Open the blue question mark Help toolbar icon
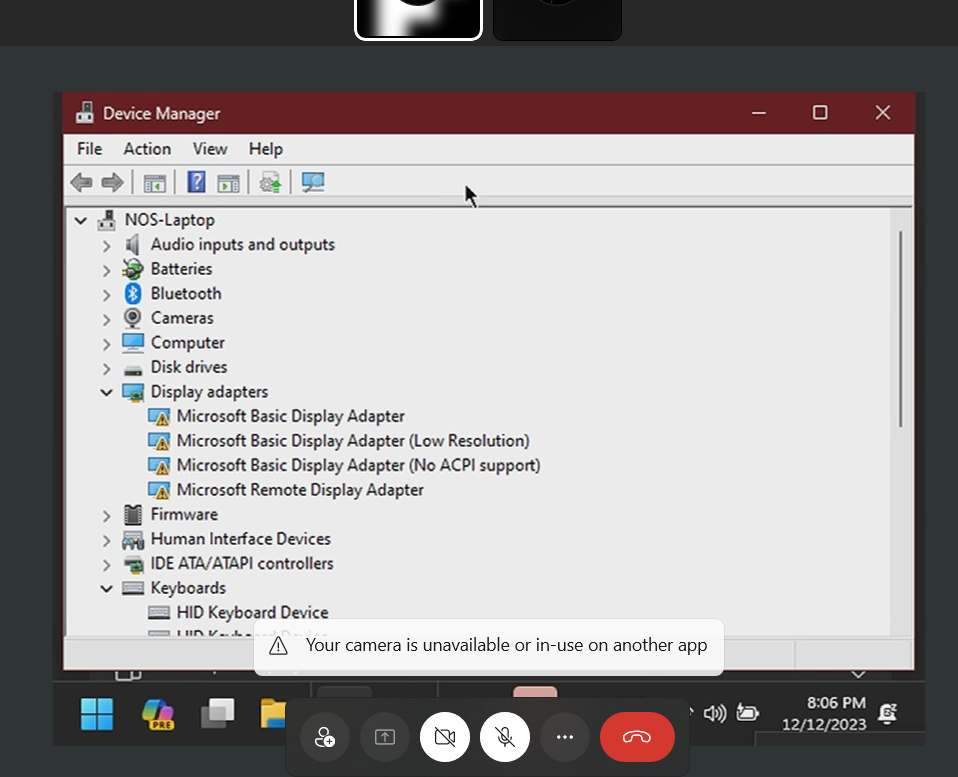This screenshot has height=777, width=958. [x=196, y=182]
